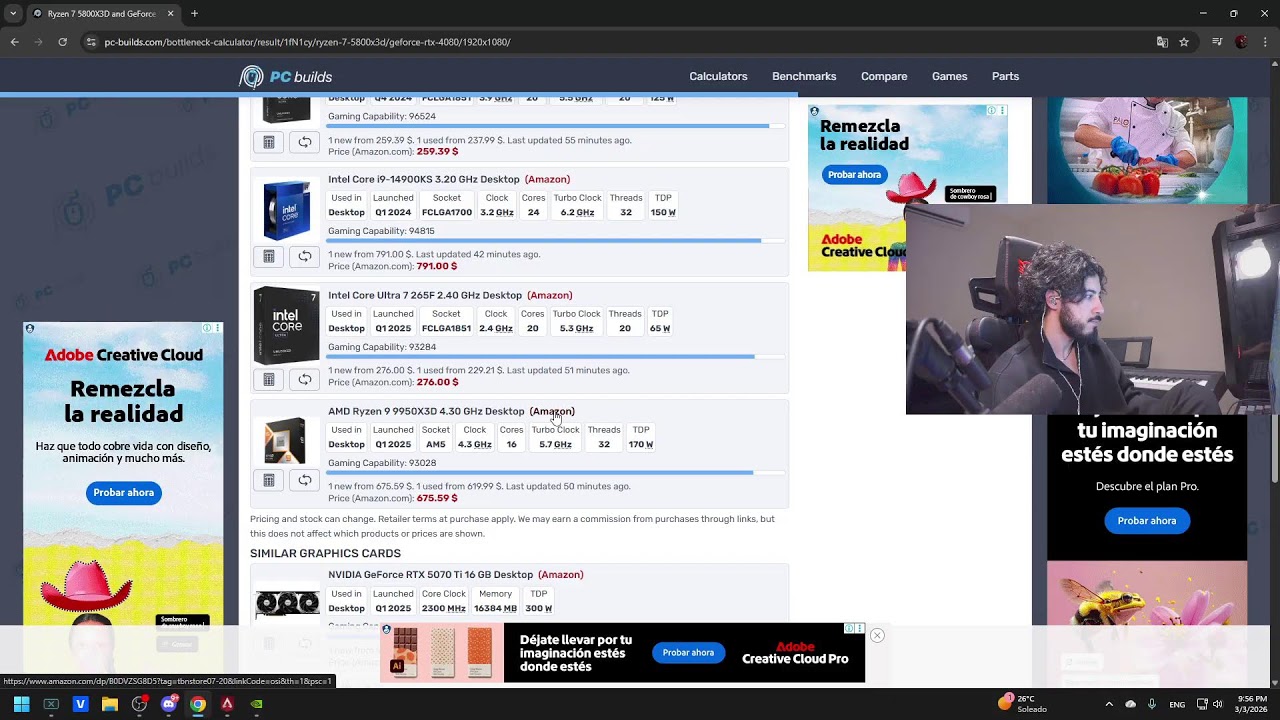Open the Chrome three-dot menu

click(1264, 42)
